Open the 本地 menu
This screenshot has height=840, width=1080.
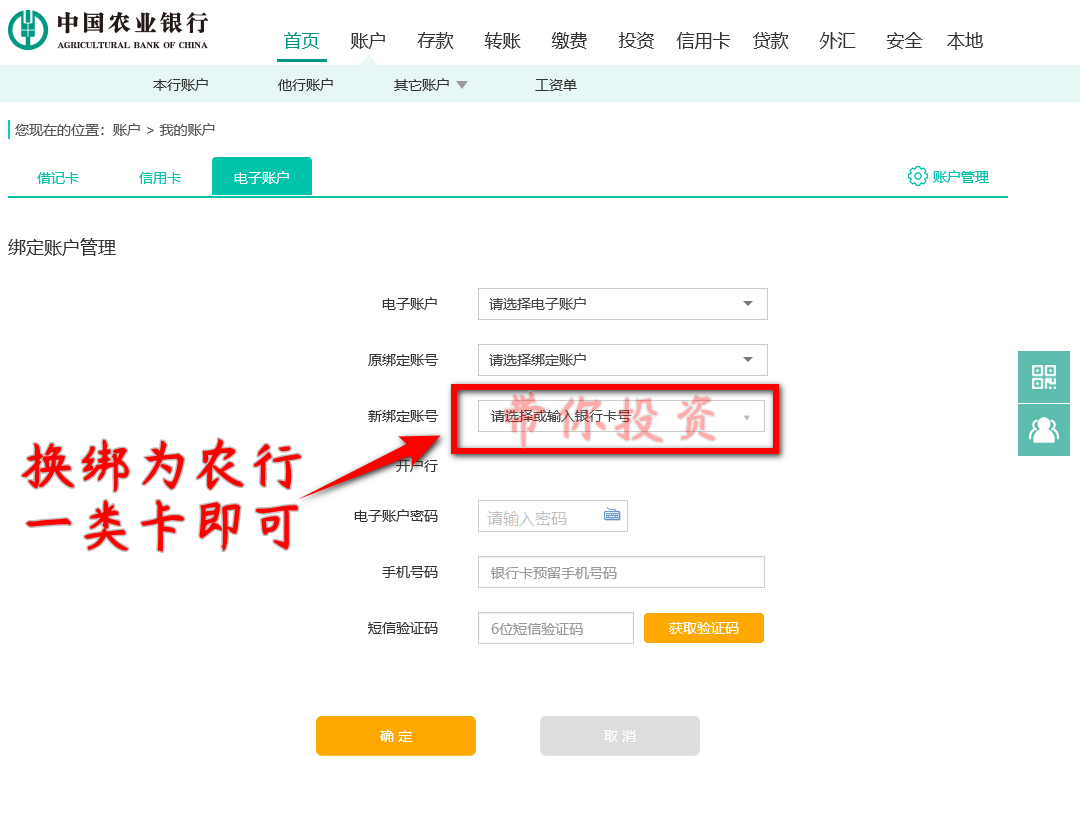964,41
